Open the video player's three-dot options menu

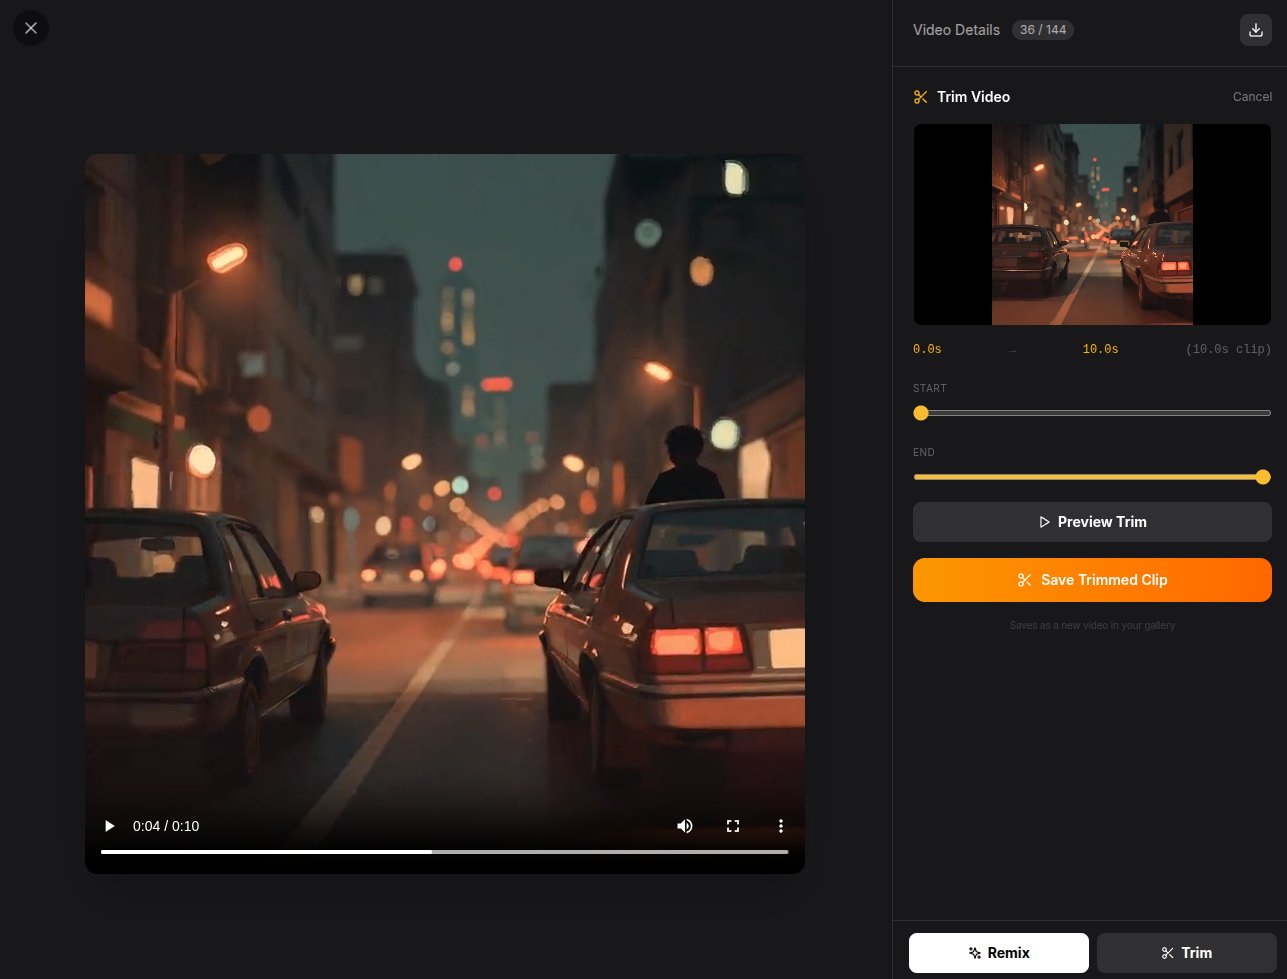(781, 826)
